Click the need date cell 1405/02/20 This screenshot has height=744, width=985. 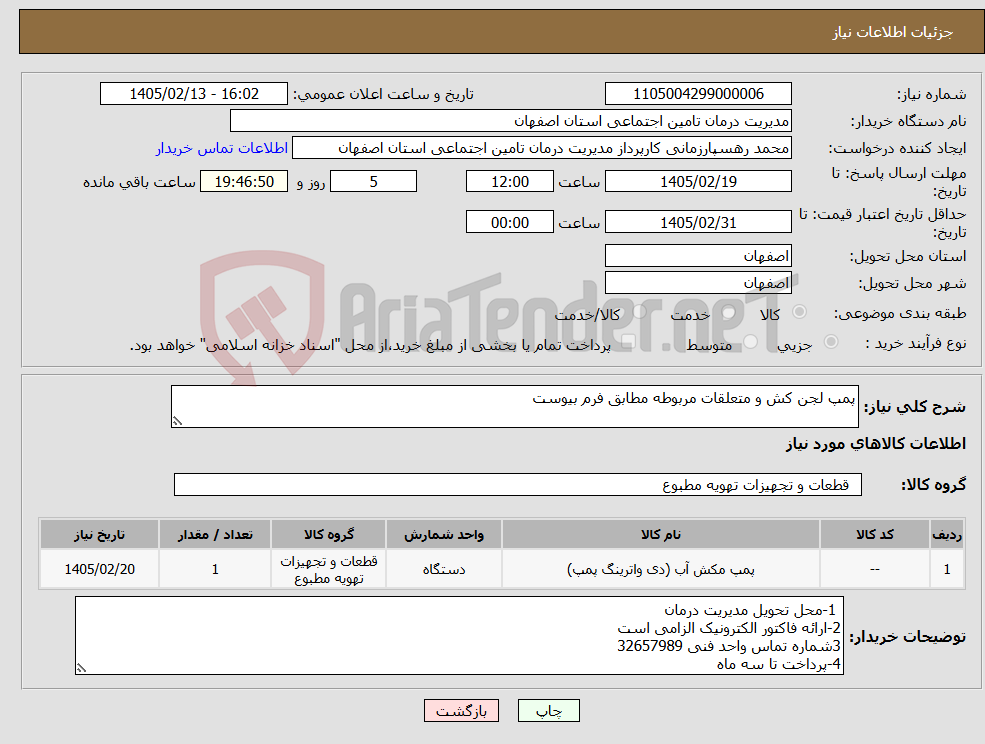pyautogui.click(x=99, y=569)
